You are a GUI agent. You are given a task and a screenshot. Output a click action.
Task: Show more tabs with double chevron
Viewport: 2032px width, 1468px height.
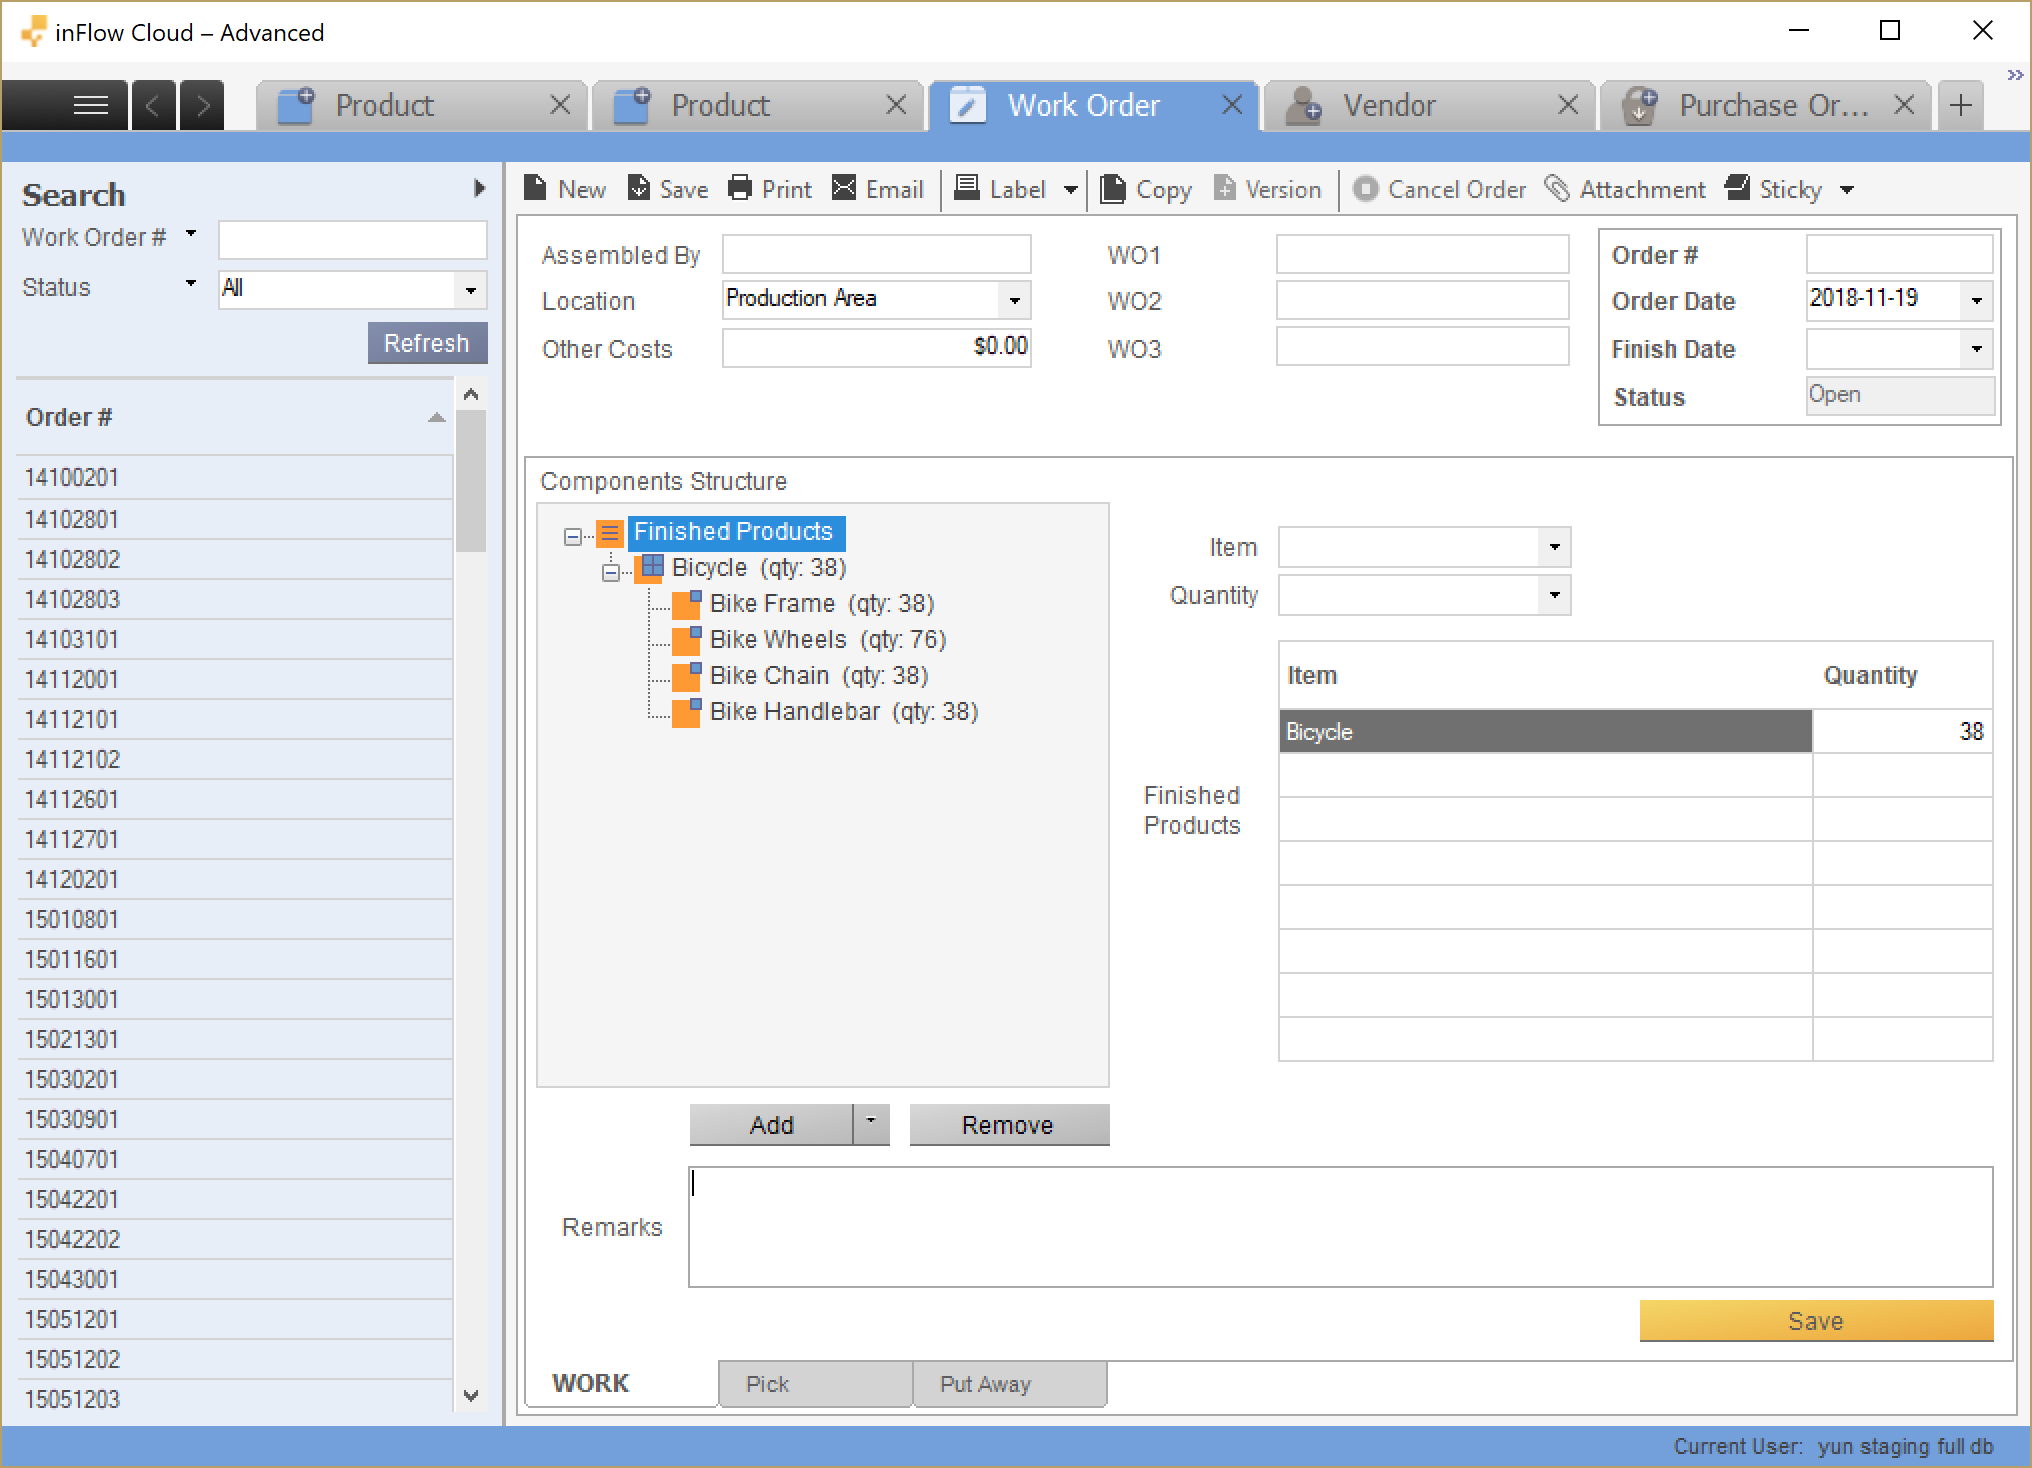pos(2014,75)
